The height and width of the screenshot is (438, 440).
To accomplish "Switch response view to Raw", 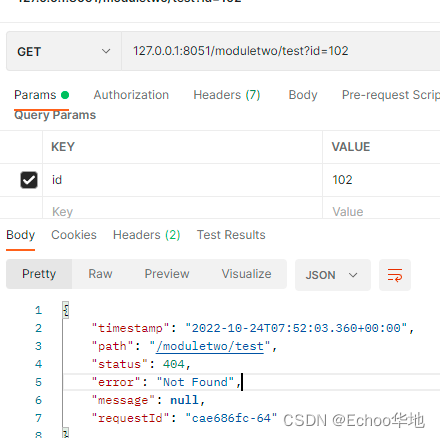I will 100,274.
